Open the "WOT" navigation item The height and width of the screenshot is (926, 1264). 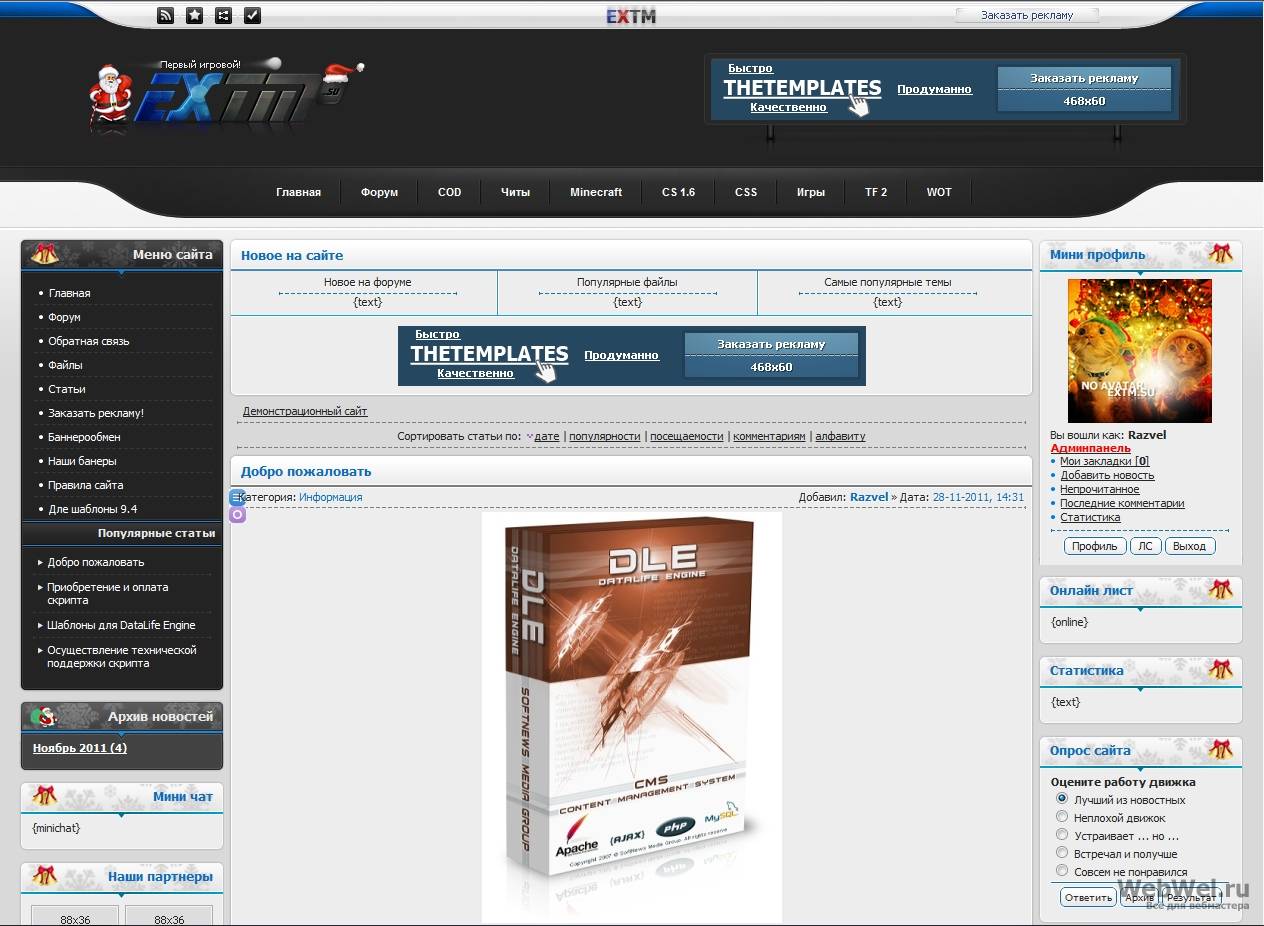click(x=939, y=192)
